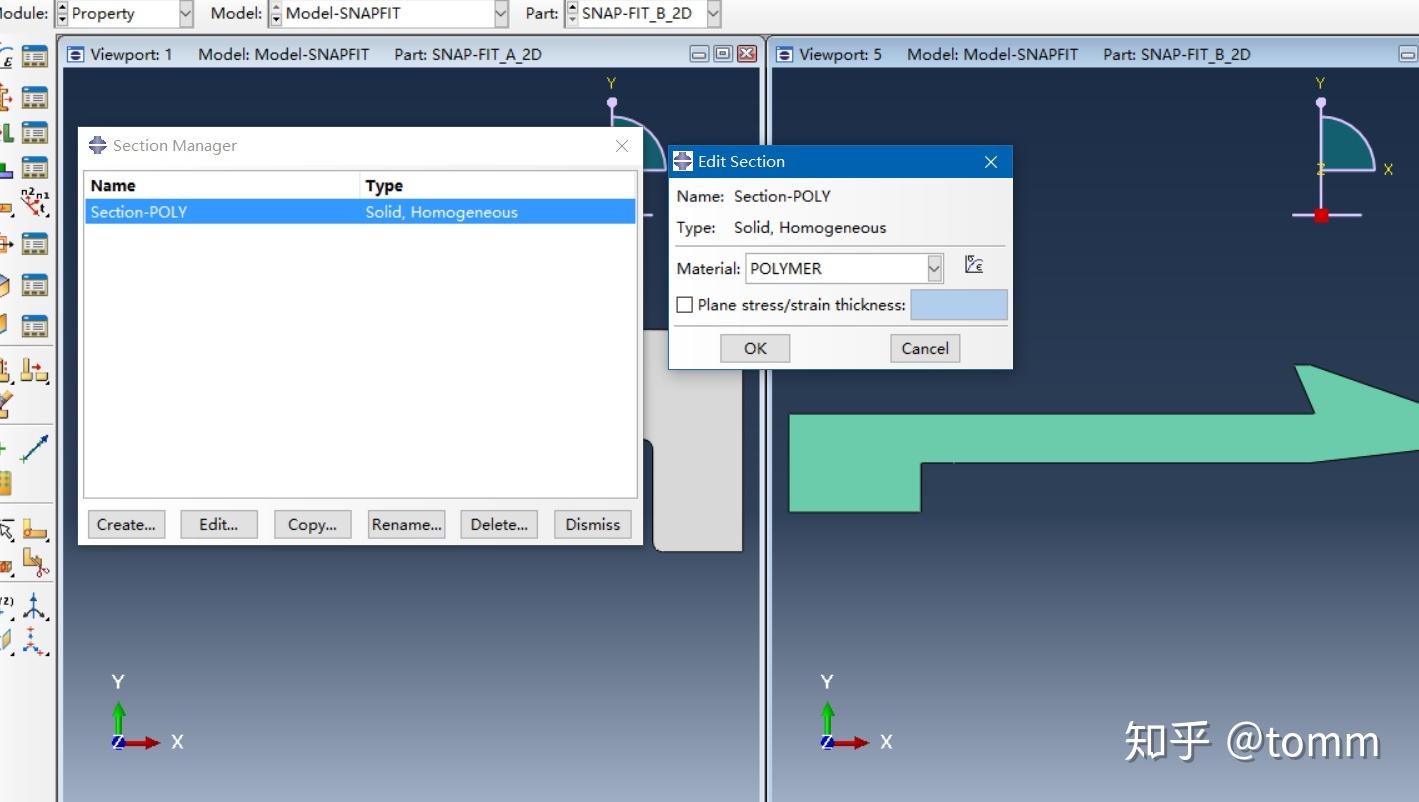Click the Part spinner arrows
Screen dimensions: 1419x802
pyautogui.click(x=573, y=14)
